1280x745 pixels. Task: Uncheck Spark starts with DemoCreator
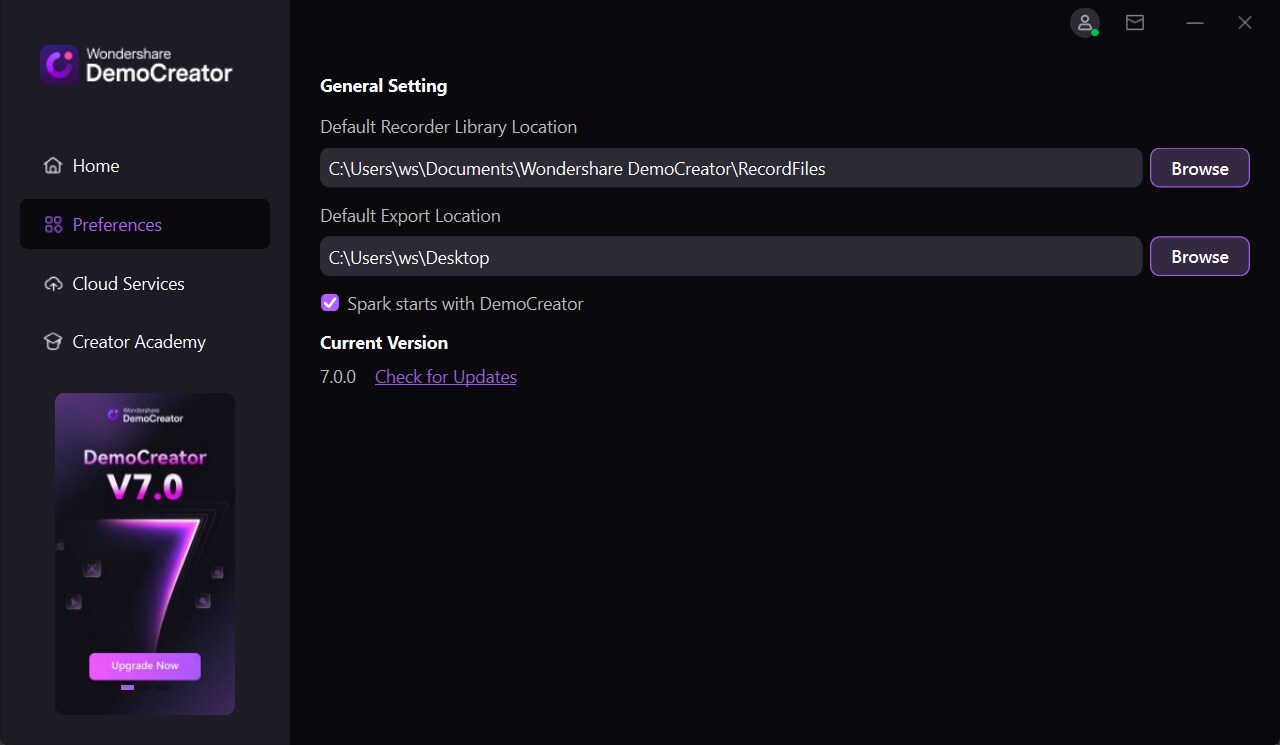330,303
